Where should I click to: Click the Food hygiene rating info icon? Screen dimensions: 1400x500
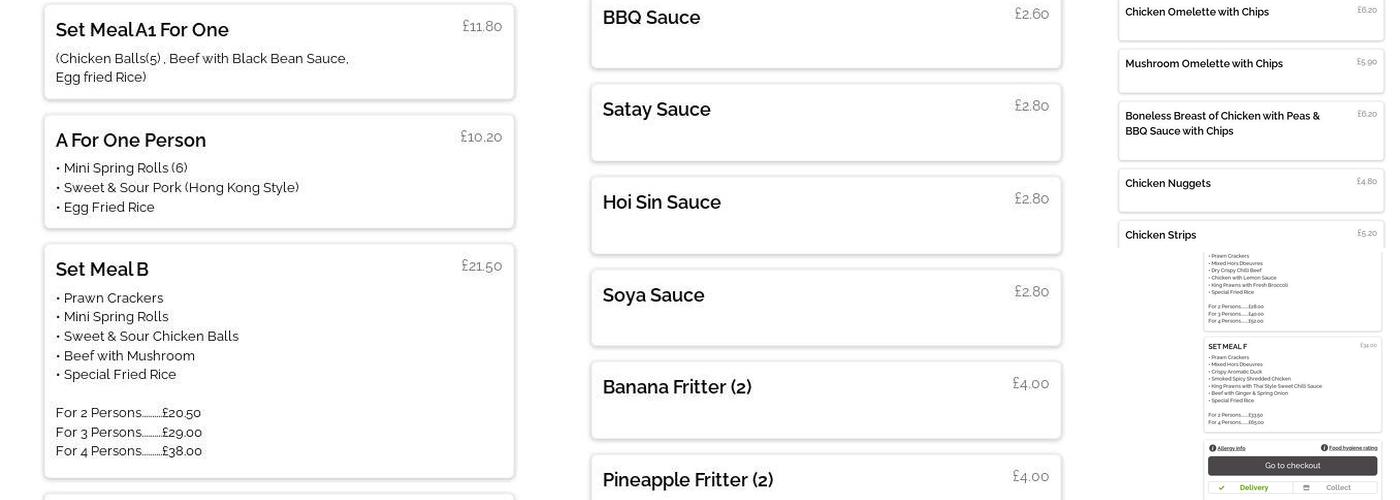[1325, 448]
